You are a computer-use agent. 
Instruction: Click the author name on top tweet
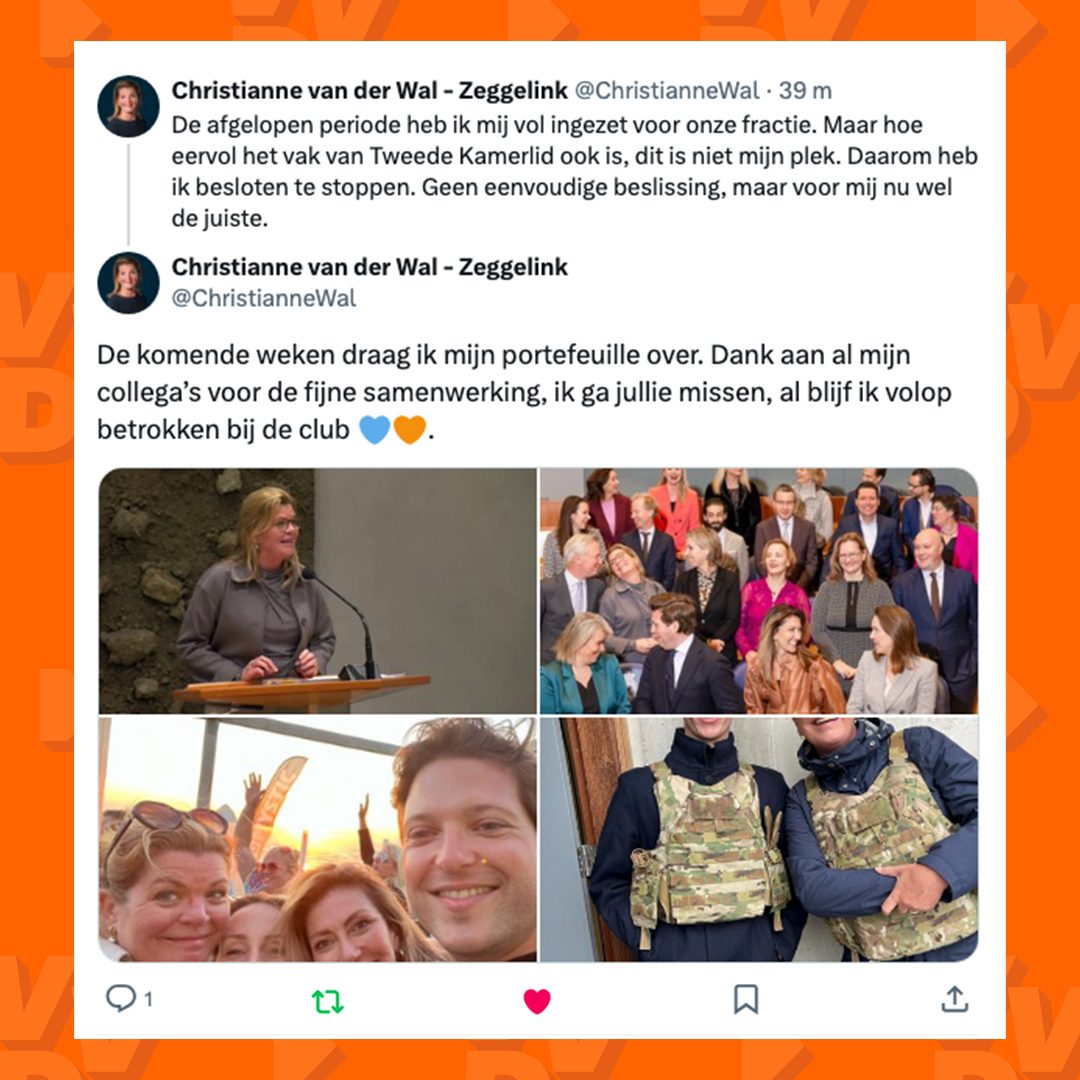click(x=369, y=90)
